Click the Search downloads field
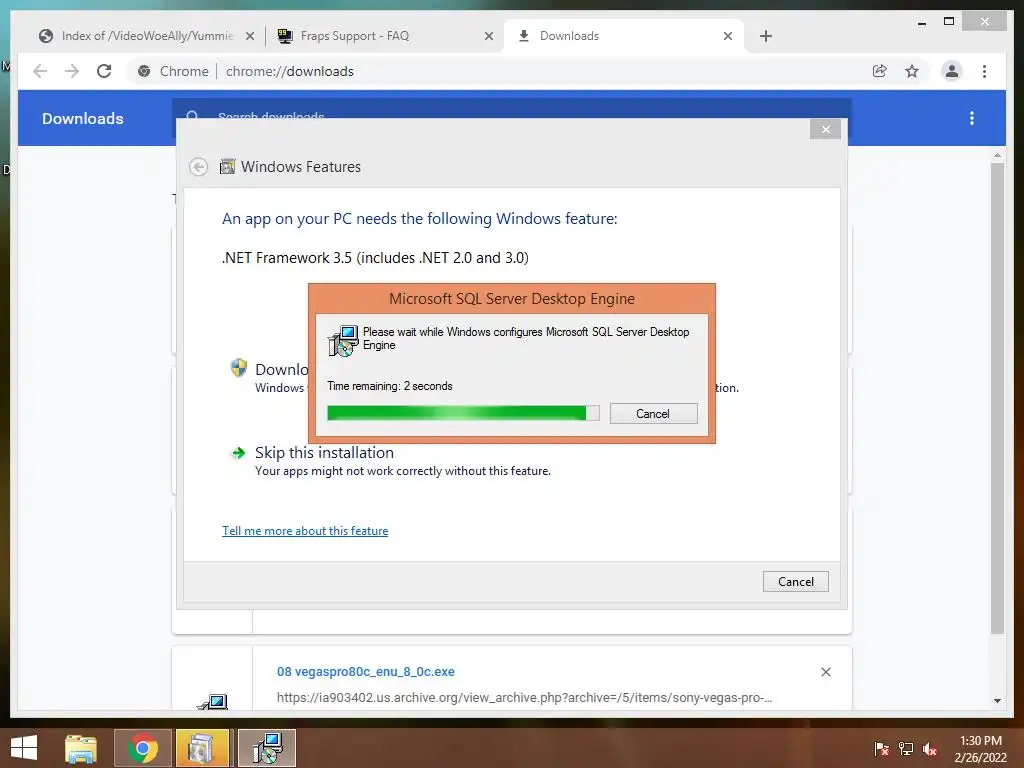The image size is (1024, 768). 512,109
